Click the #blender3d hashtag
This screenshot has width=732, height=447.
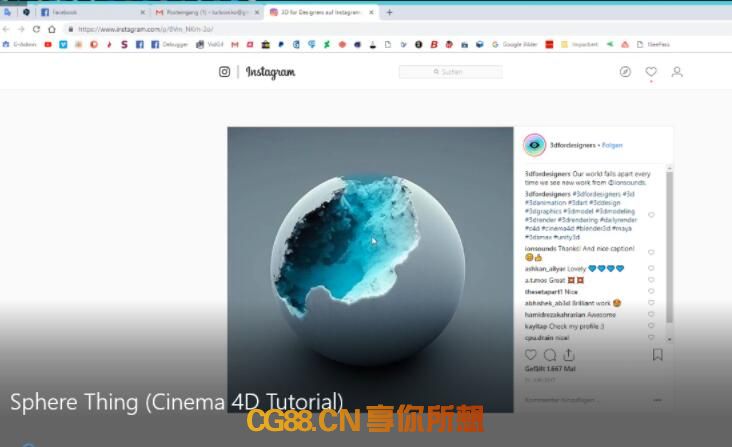pos(592,228)
